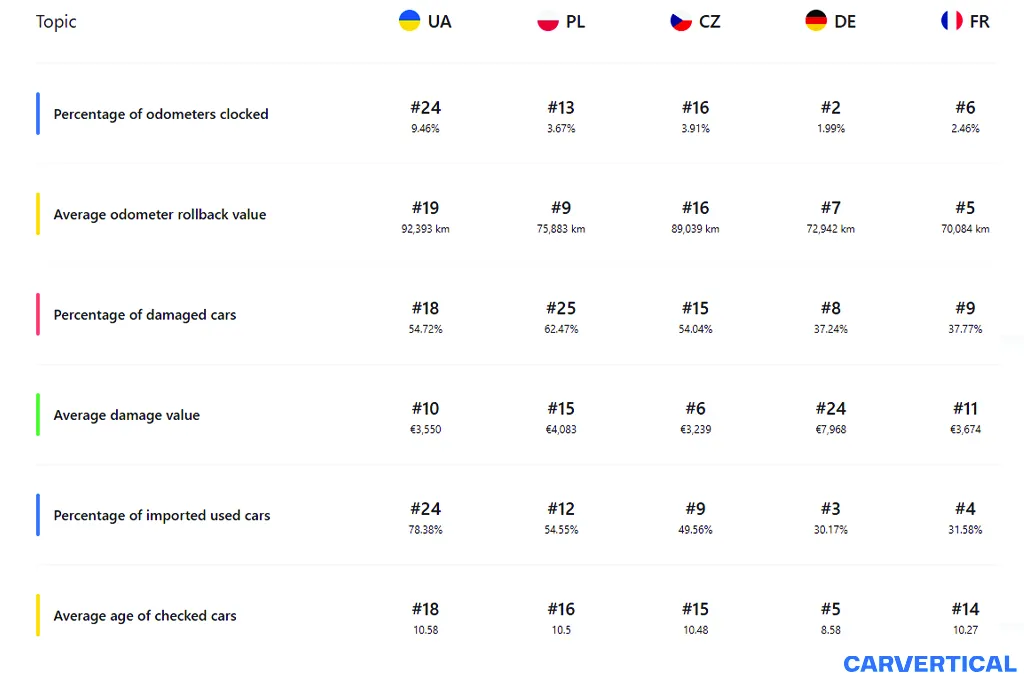Click the France flag icon
This screenshot has height=684, width=1024.
(x=951, y=21)
